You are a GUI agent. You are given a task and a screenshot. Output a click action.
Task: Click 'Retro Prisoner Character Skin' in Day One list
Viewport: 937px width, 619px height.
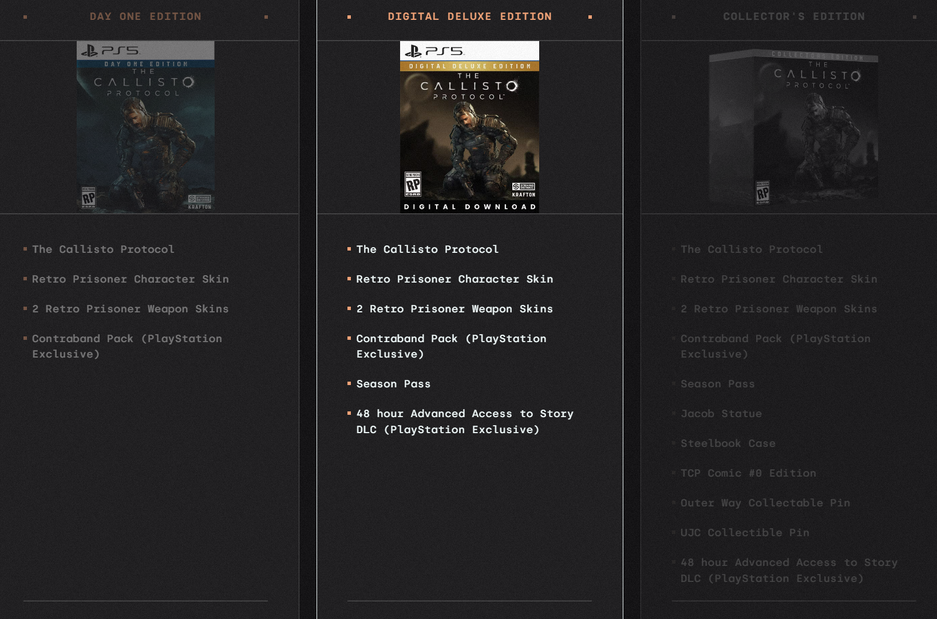tap(130, 279)
